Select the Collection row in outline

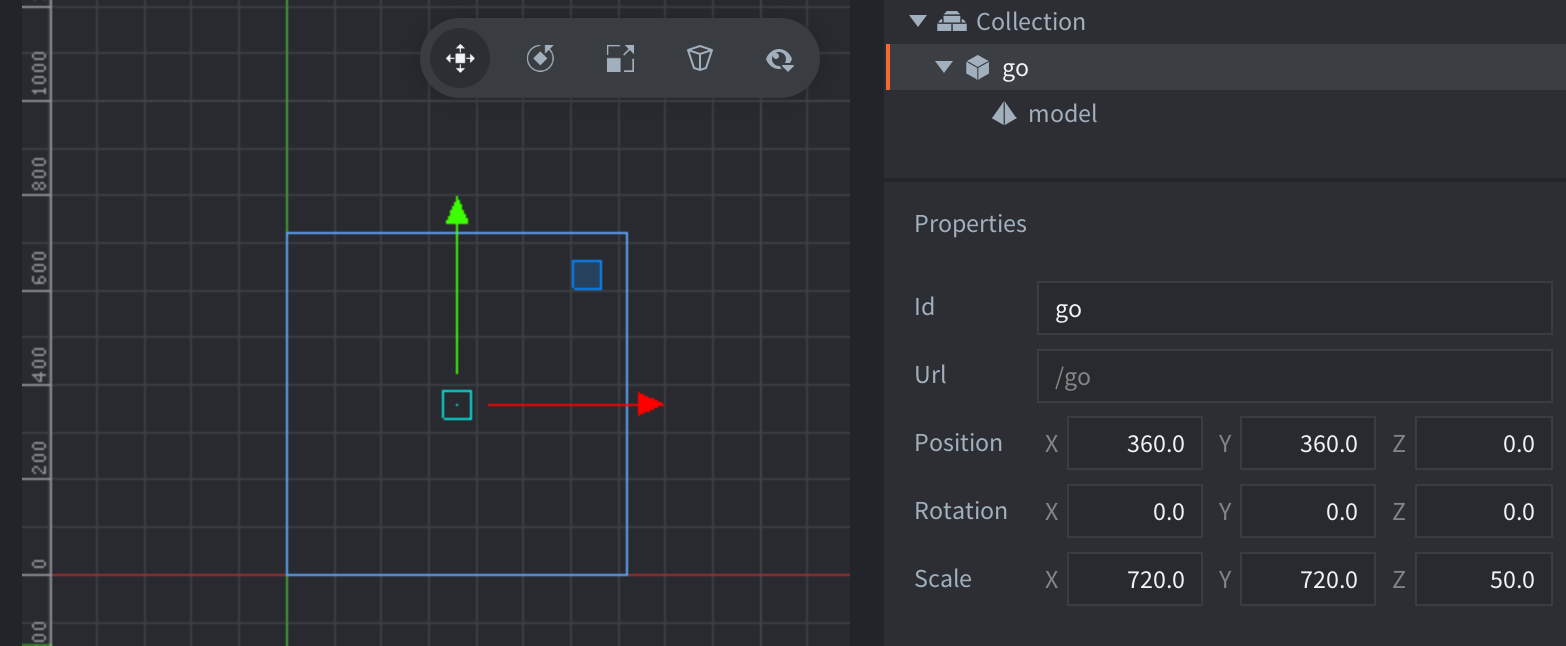[x=1225, y=21]
